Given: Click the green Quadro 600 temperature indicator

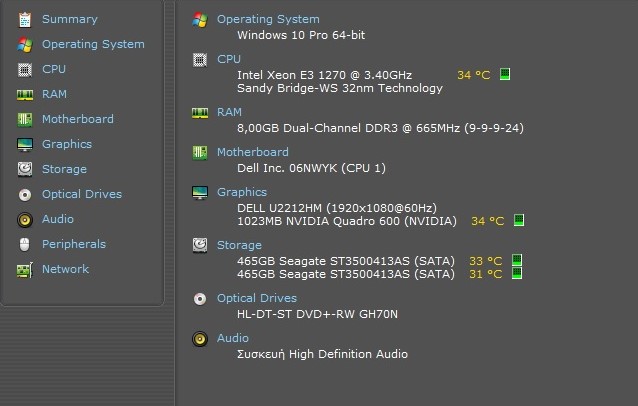Looking at the screenshot, I should (519, 220).
